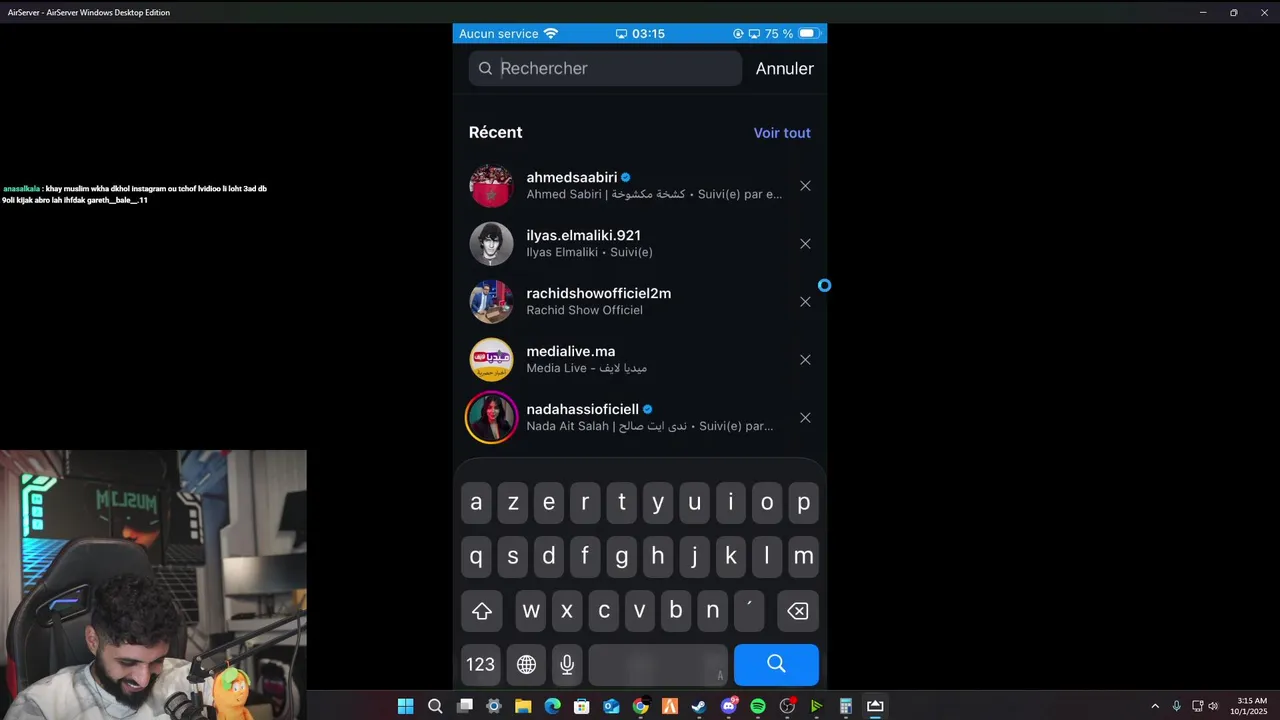Remove ilyas.elmaliki.921 from recent searches
This screenshot has width=1280, height=720.
(805, 244)
